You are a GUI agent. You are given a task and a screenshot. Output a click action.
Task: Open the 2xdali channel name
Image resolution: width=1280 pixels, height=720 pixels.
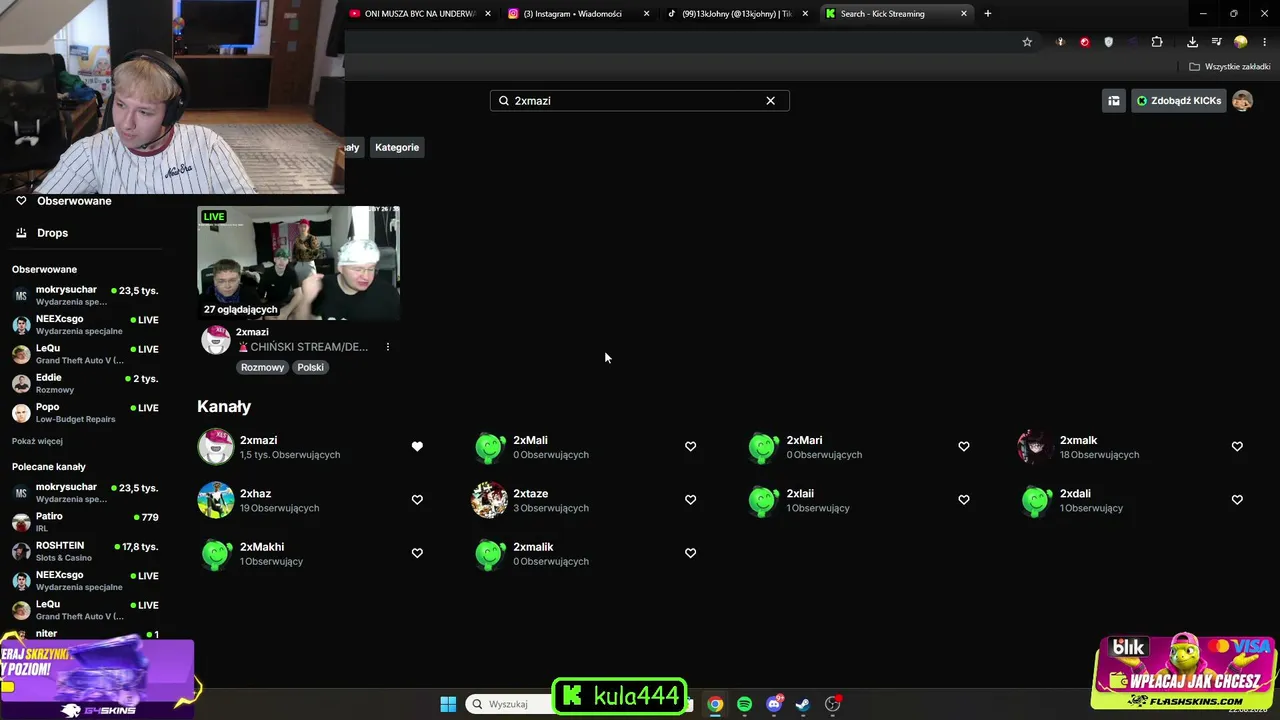[x=1075, y=494]
